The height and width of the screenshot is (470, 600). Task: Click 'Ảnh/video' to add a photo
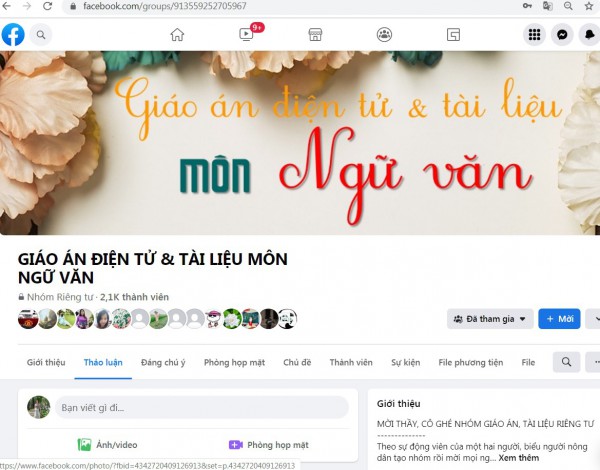pos(108,444)
